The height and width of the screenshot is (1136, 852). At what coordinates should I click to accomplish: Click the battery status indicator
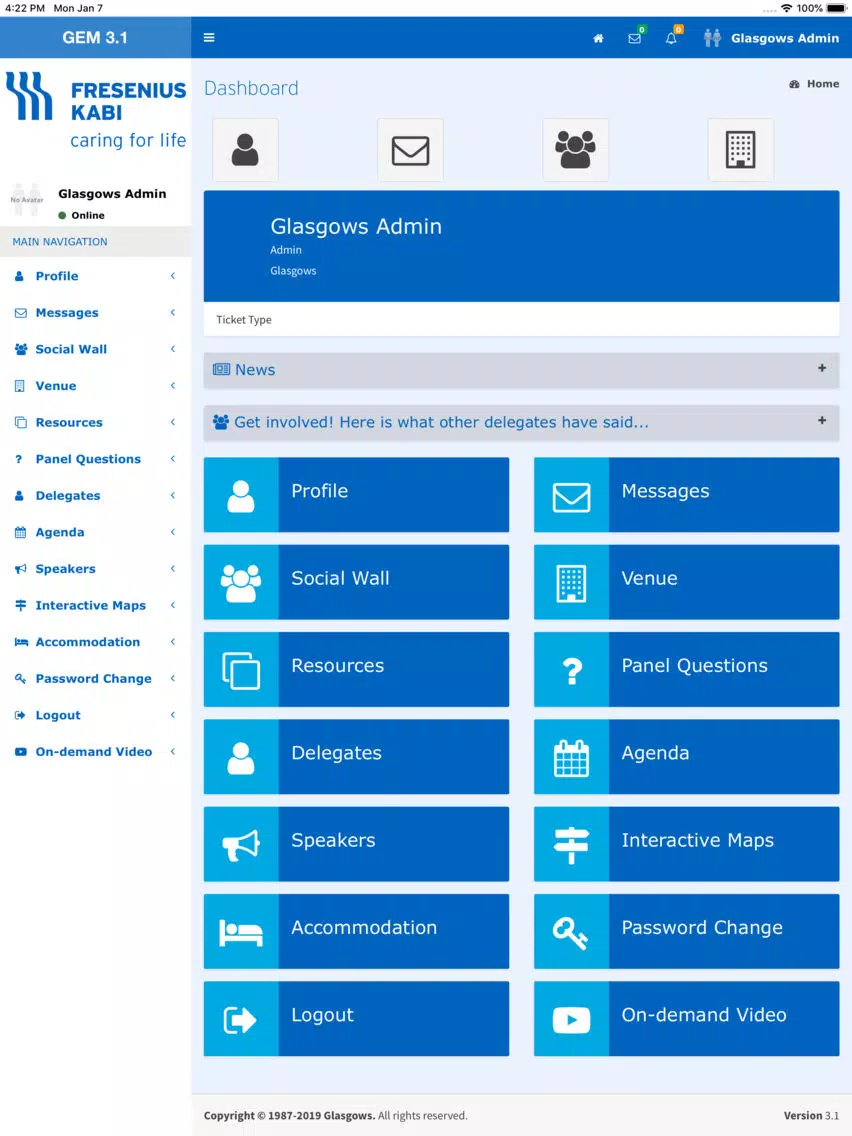pos(836,8)
